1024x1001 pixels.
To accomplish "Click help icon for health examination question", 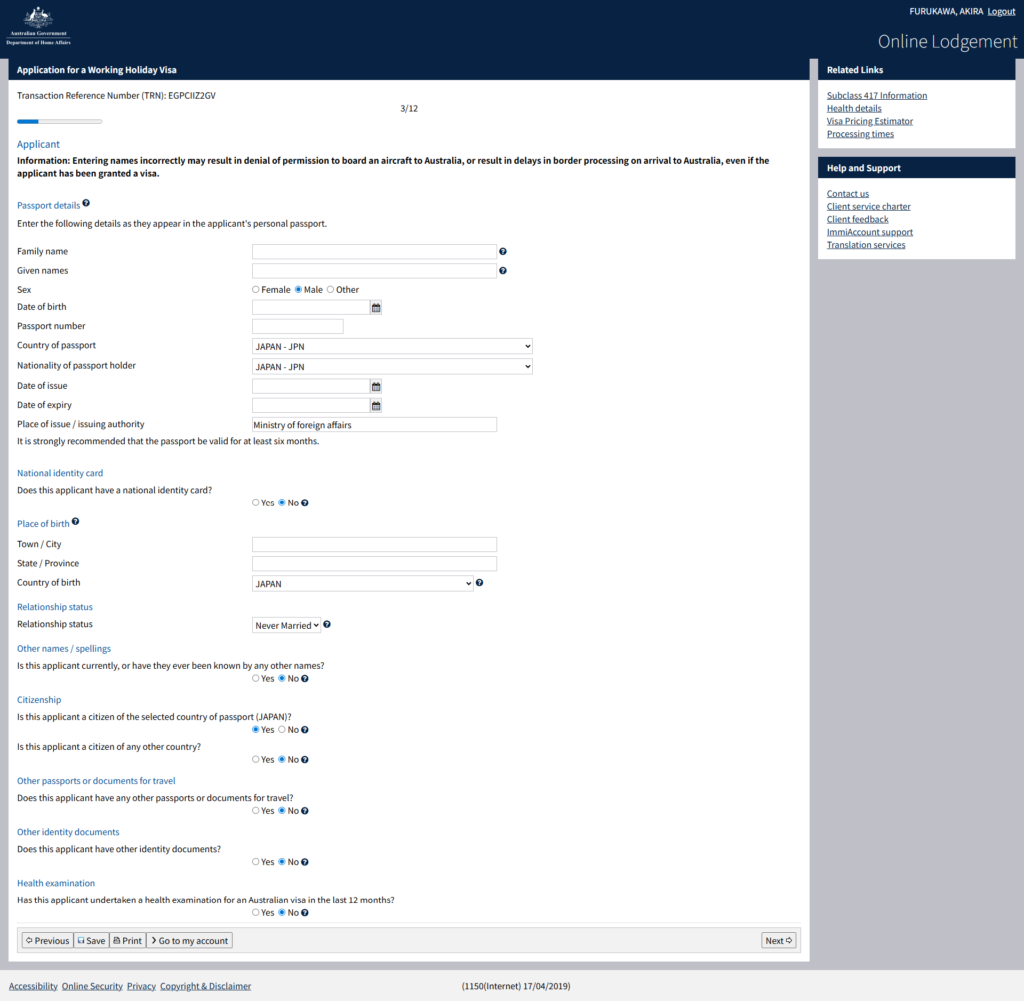I will coord(305,913).
